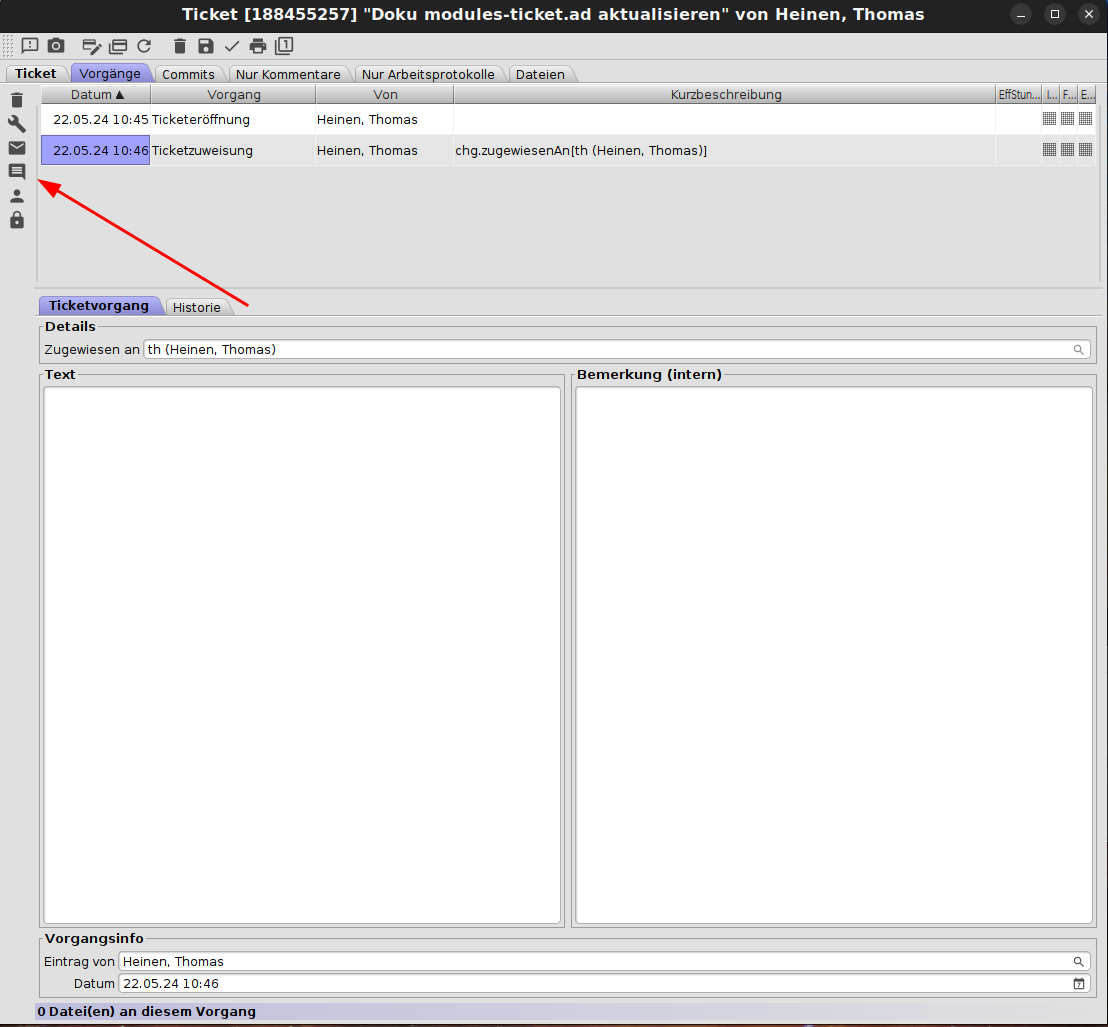Click the speech bubble comment sidebar icon
The image size is (1108, 1027).
click(17, 172)
